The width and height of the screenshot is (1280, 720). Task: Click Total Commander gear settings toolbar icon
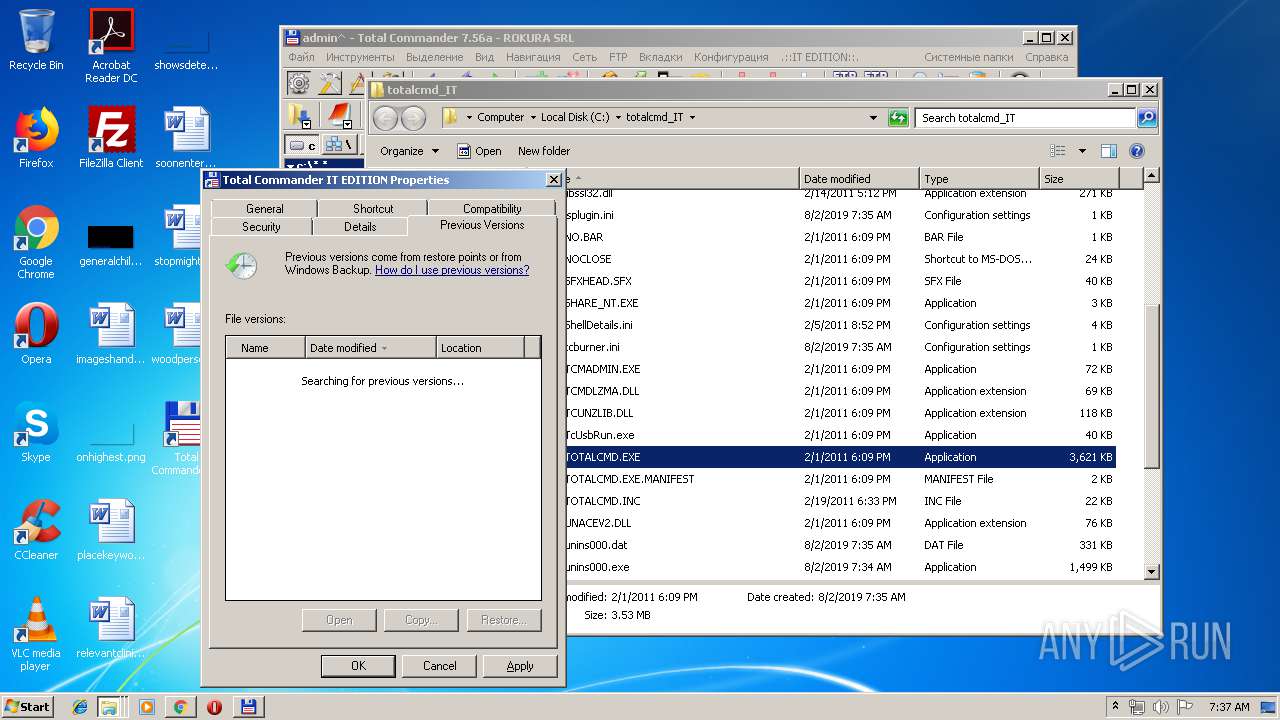coord(299,82)
